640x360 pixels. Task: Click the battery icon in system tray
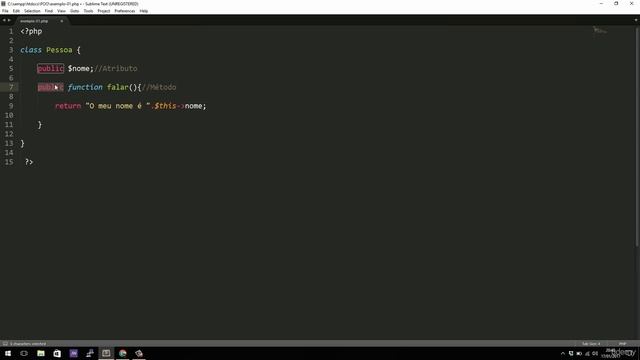(x=579, y=353)
